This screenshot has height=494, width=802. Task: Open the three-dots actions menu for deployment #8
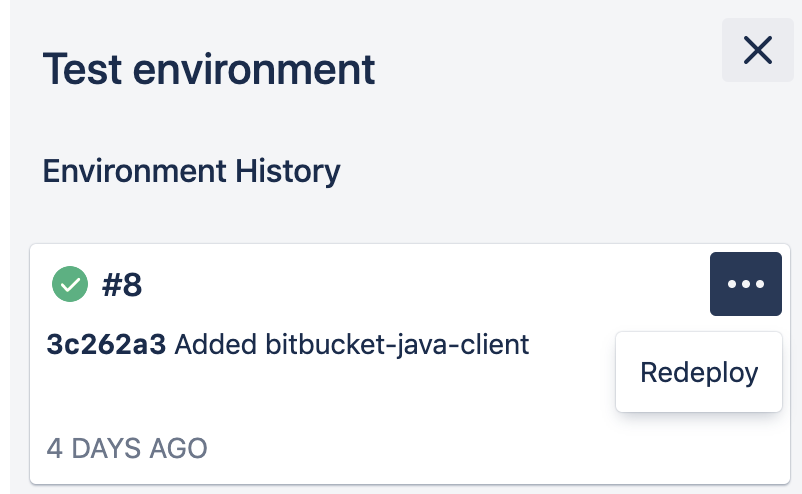click(745, 284)
